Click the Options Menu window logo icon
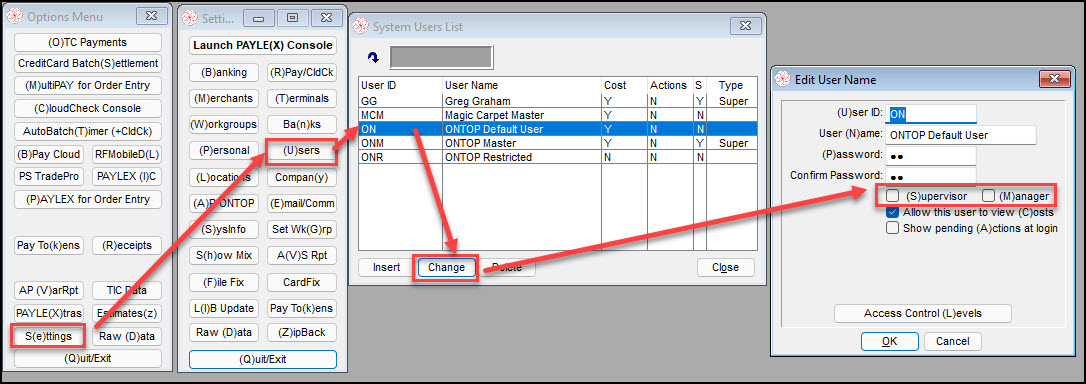Screen dimensions: 1086x384 click(14, 17)
